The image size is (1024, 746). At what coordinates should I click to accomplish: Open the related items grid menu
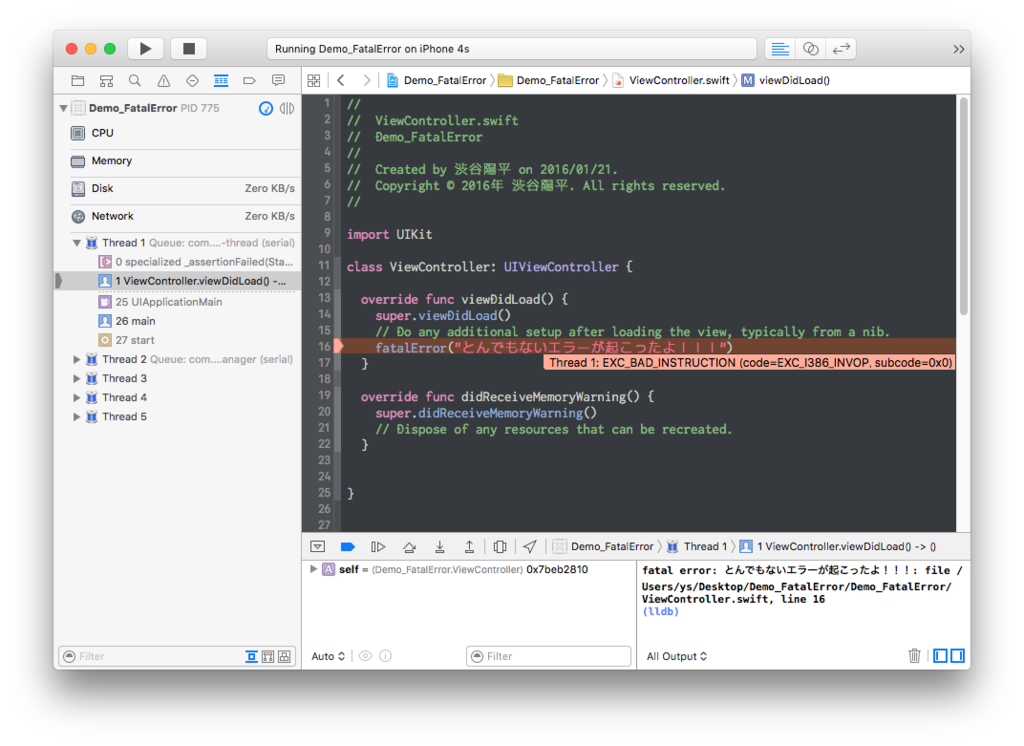313,80
